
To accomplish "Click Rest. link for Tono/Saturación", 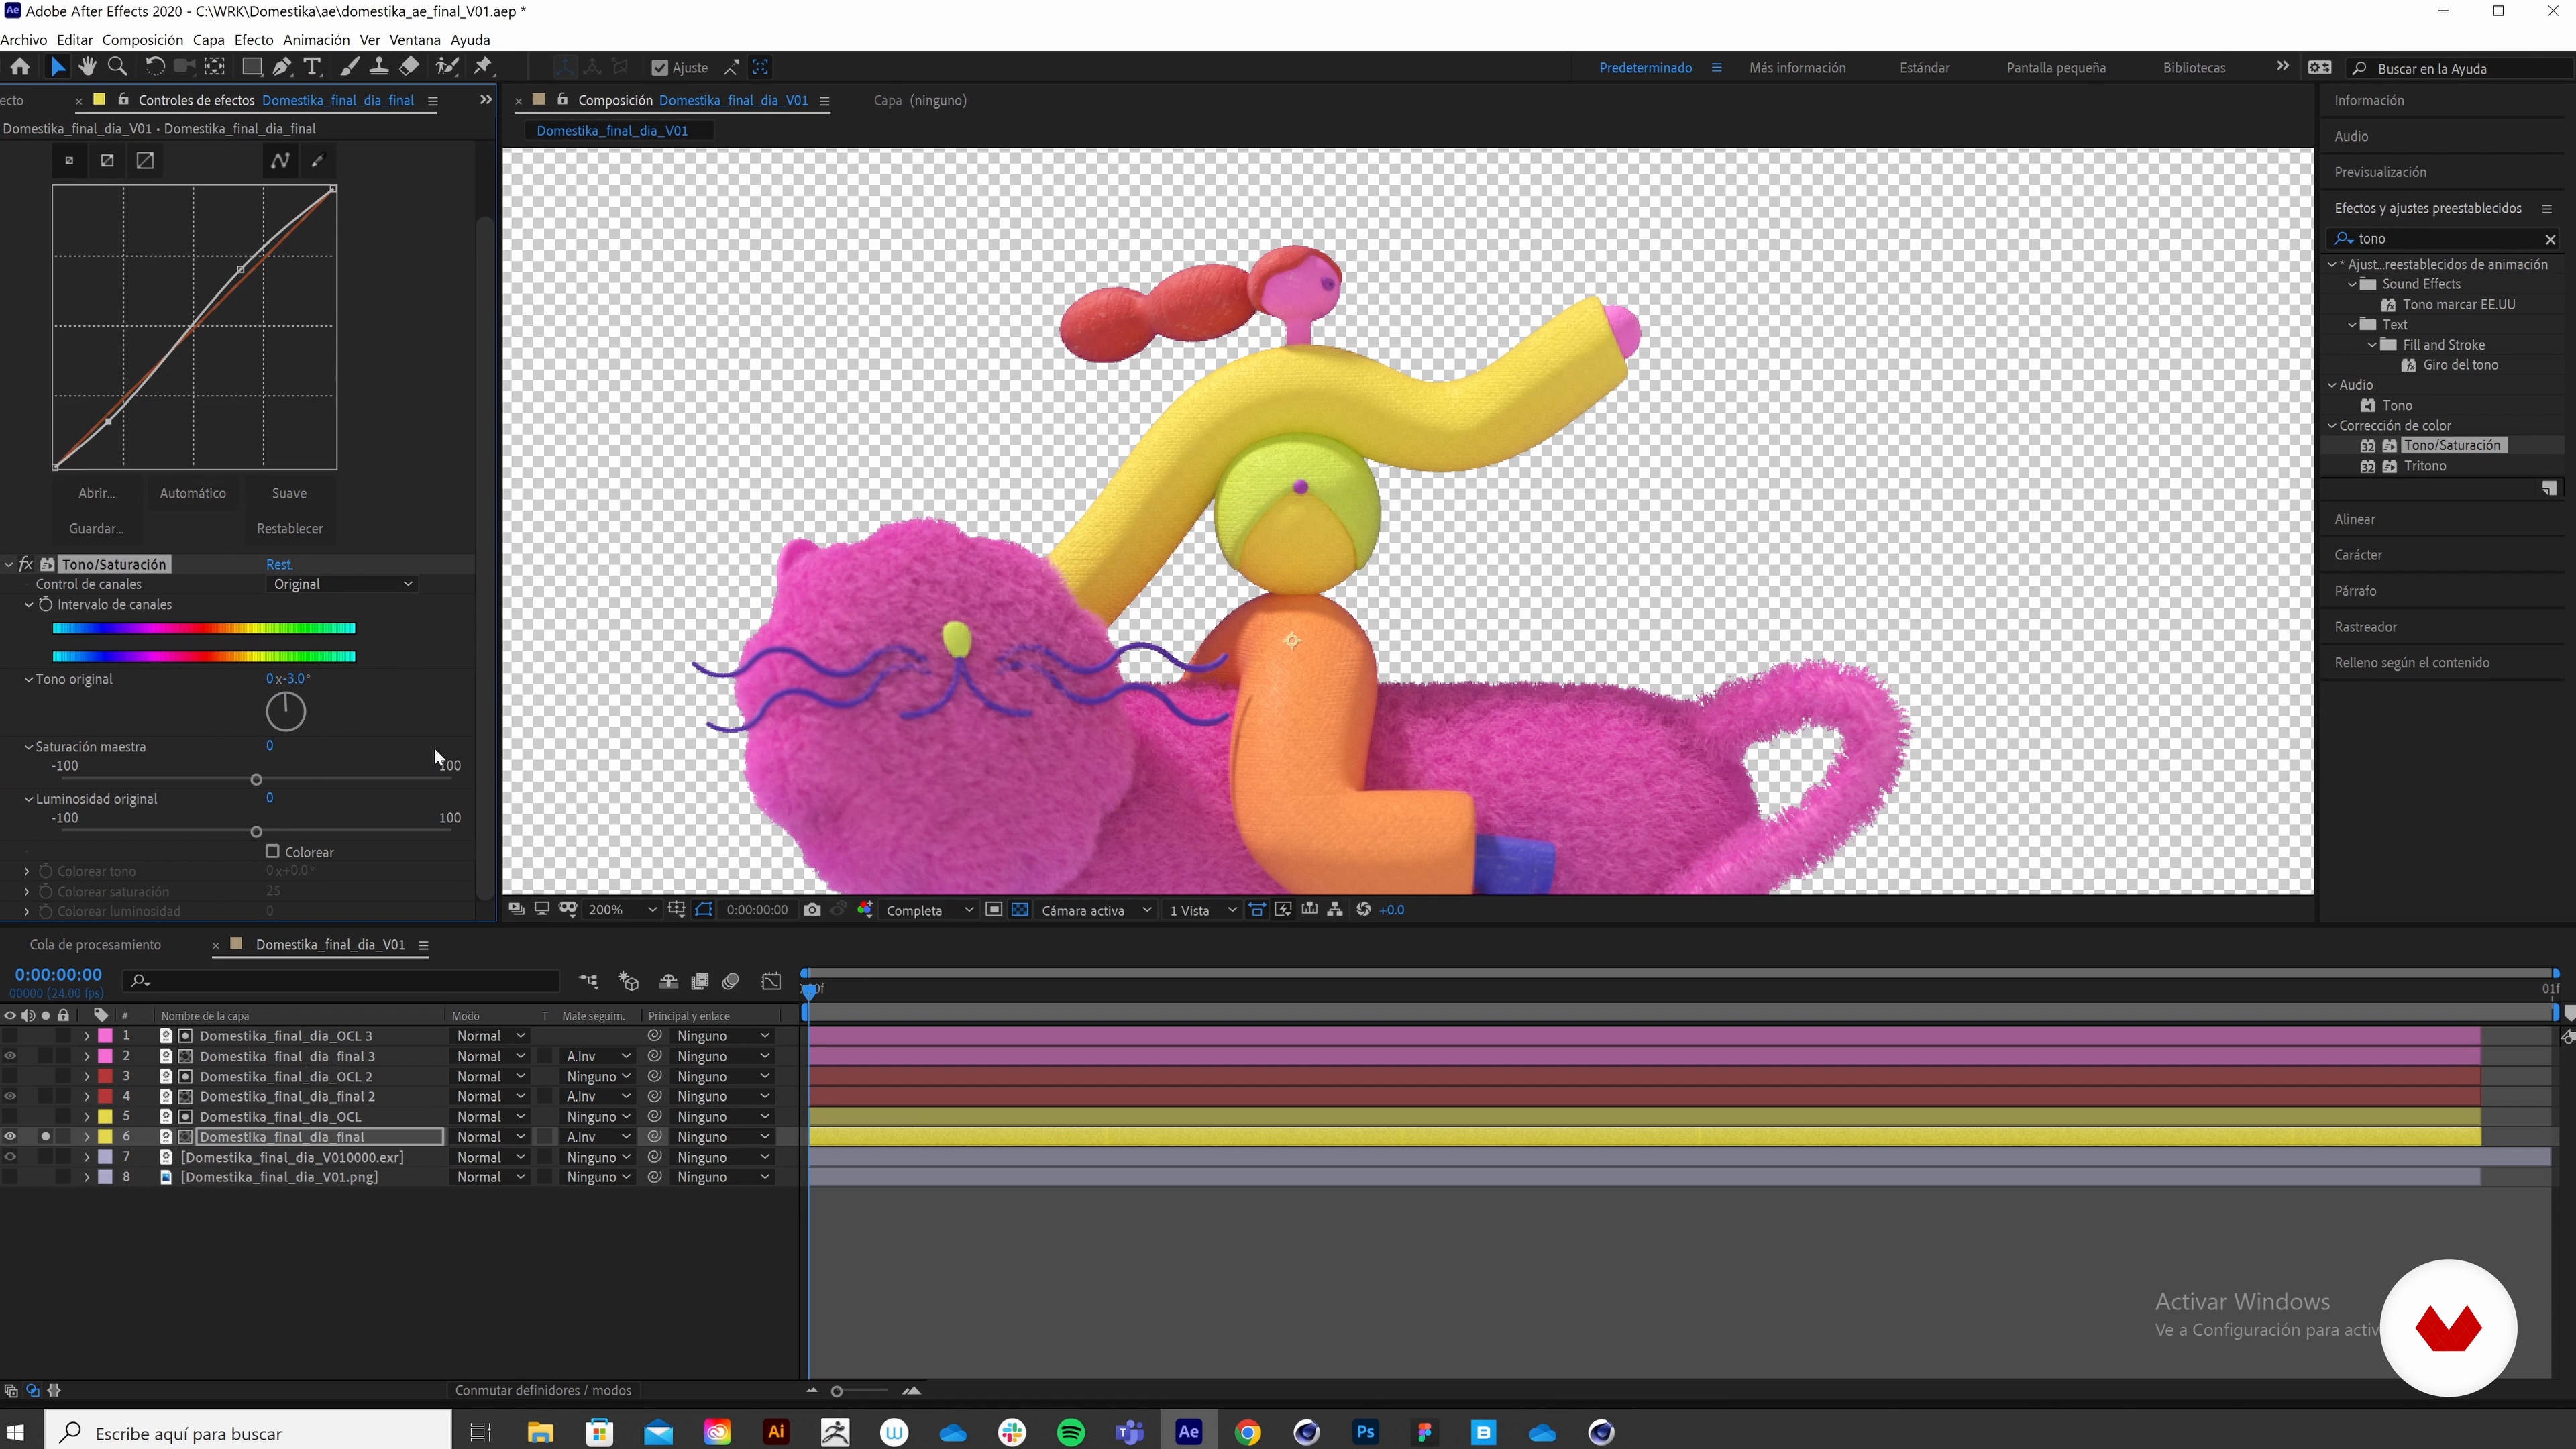I will (x=279, y=564).
